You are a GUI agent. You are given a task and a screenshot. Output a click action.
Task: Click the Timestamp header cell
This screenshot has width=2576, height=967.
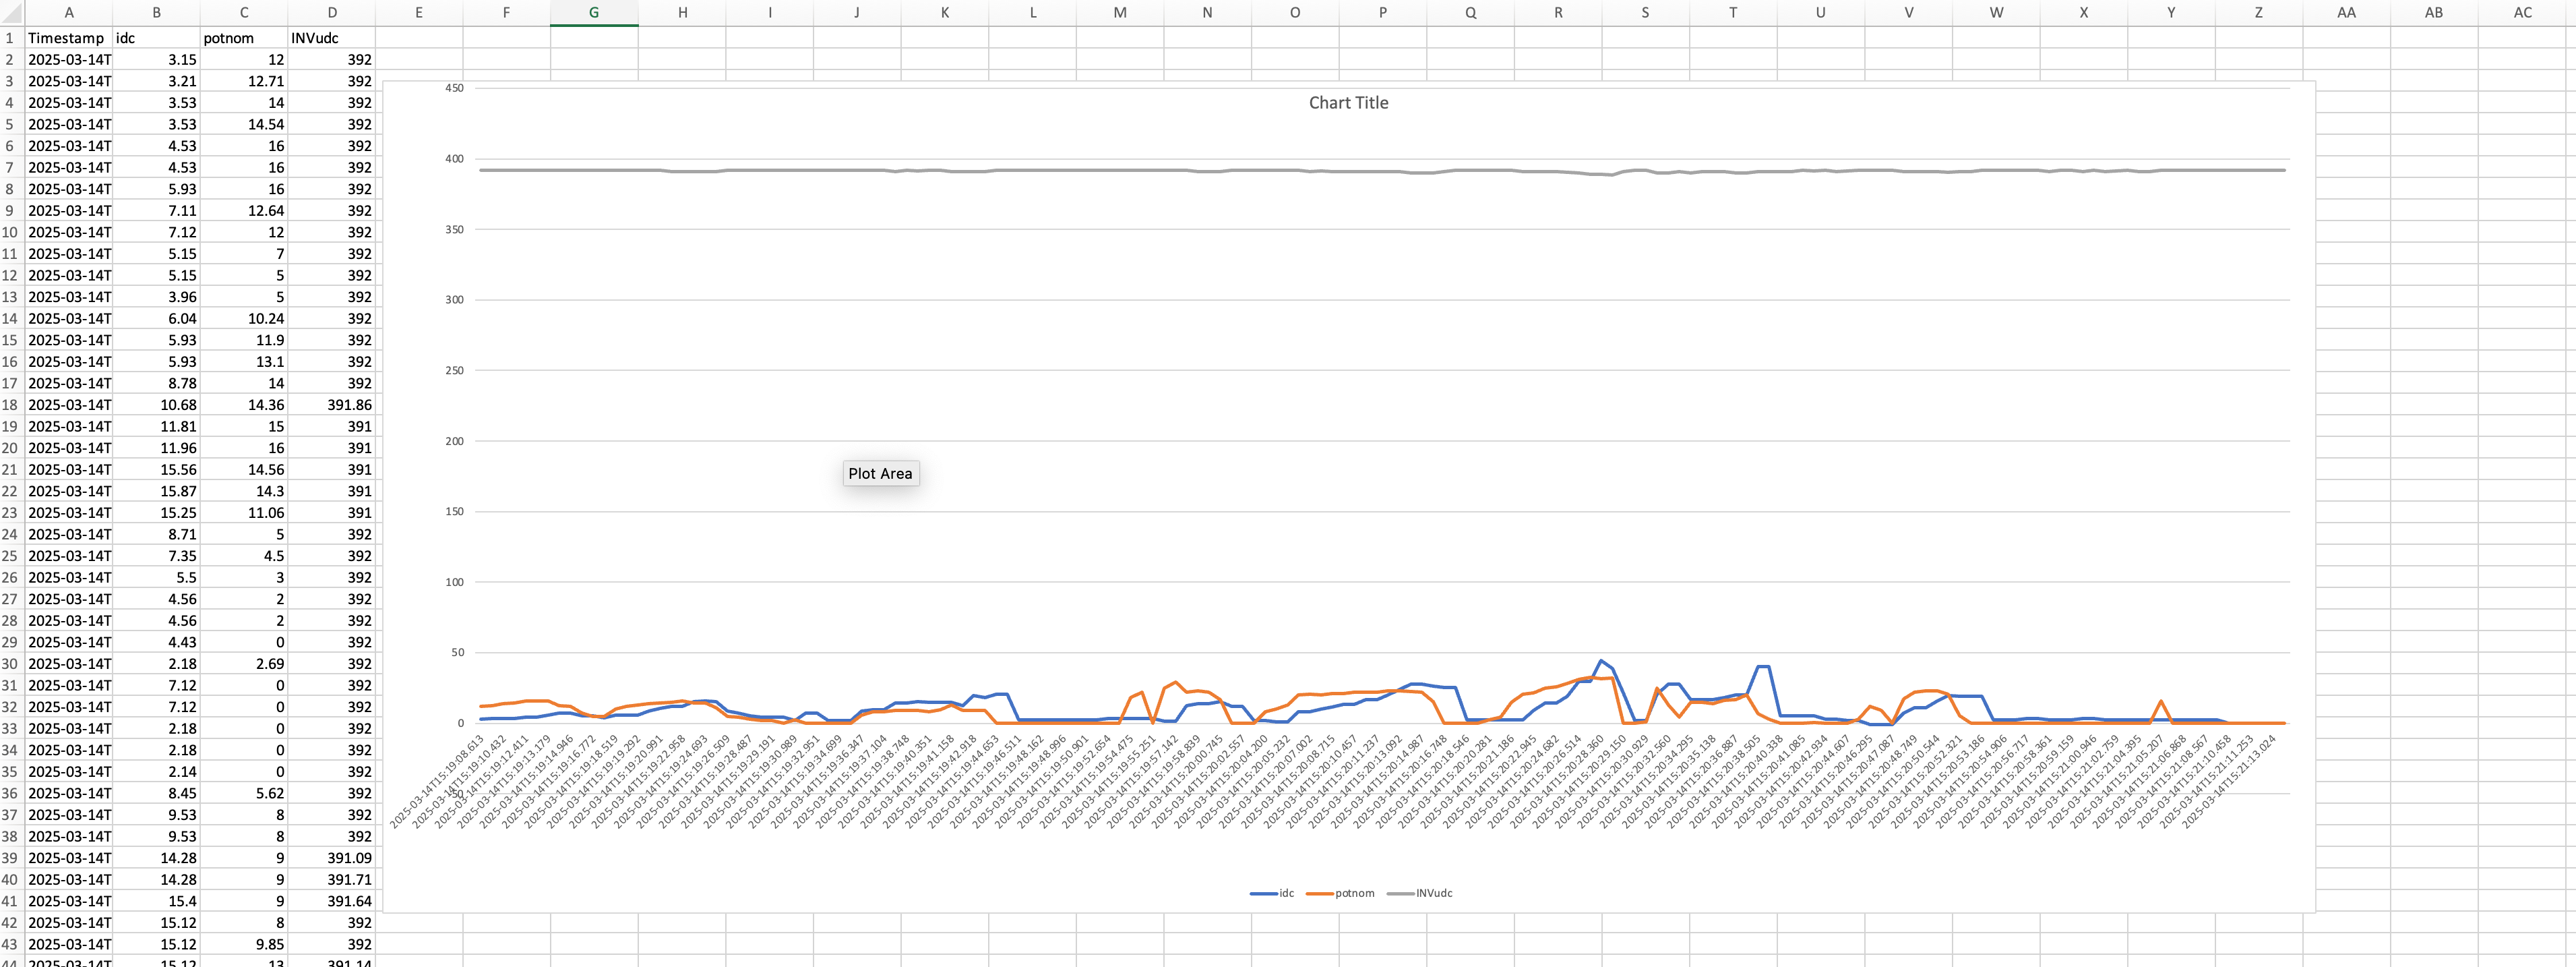point(68,38)
